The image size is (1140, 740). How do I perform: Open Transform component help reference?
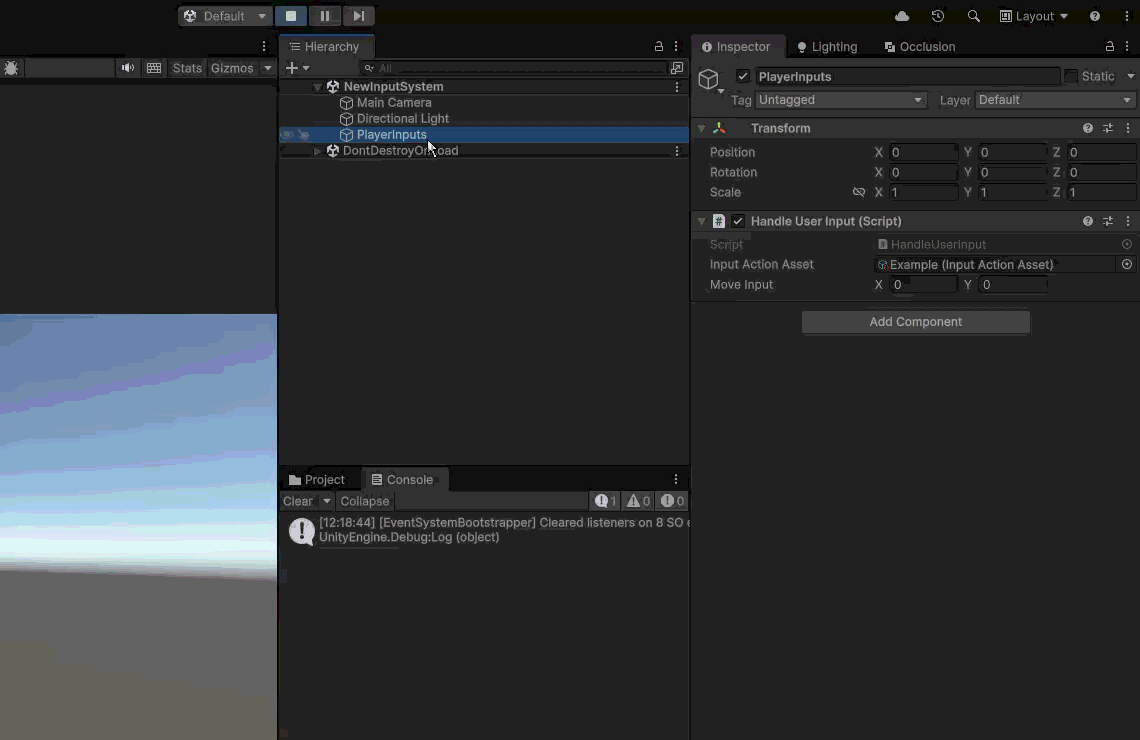[x=1088, y=129]
